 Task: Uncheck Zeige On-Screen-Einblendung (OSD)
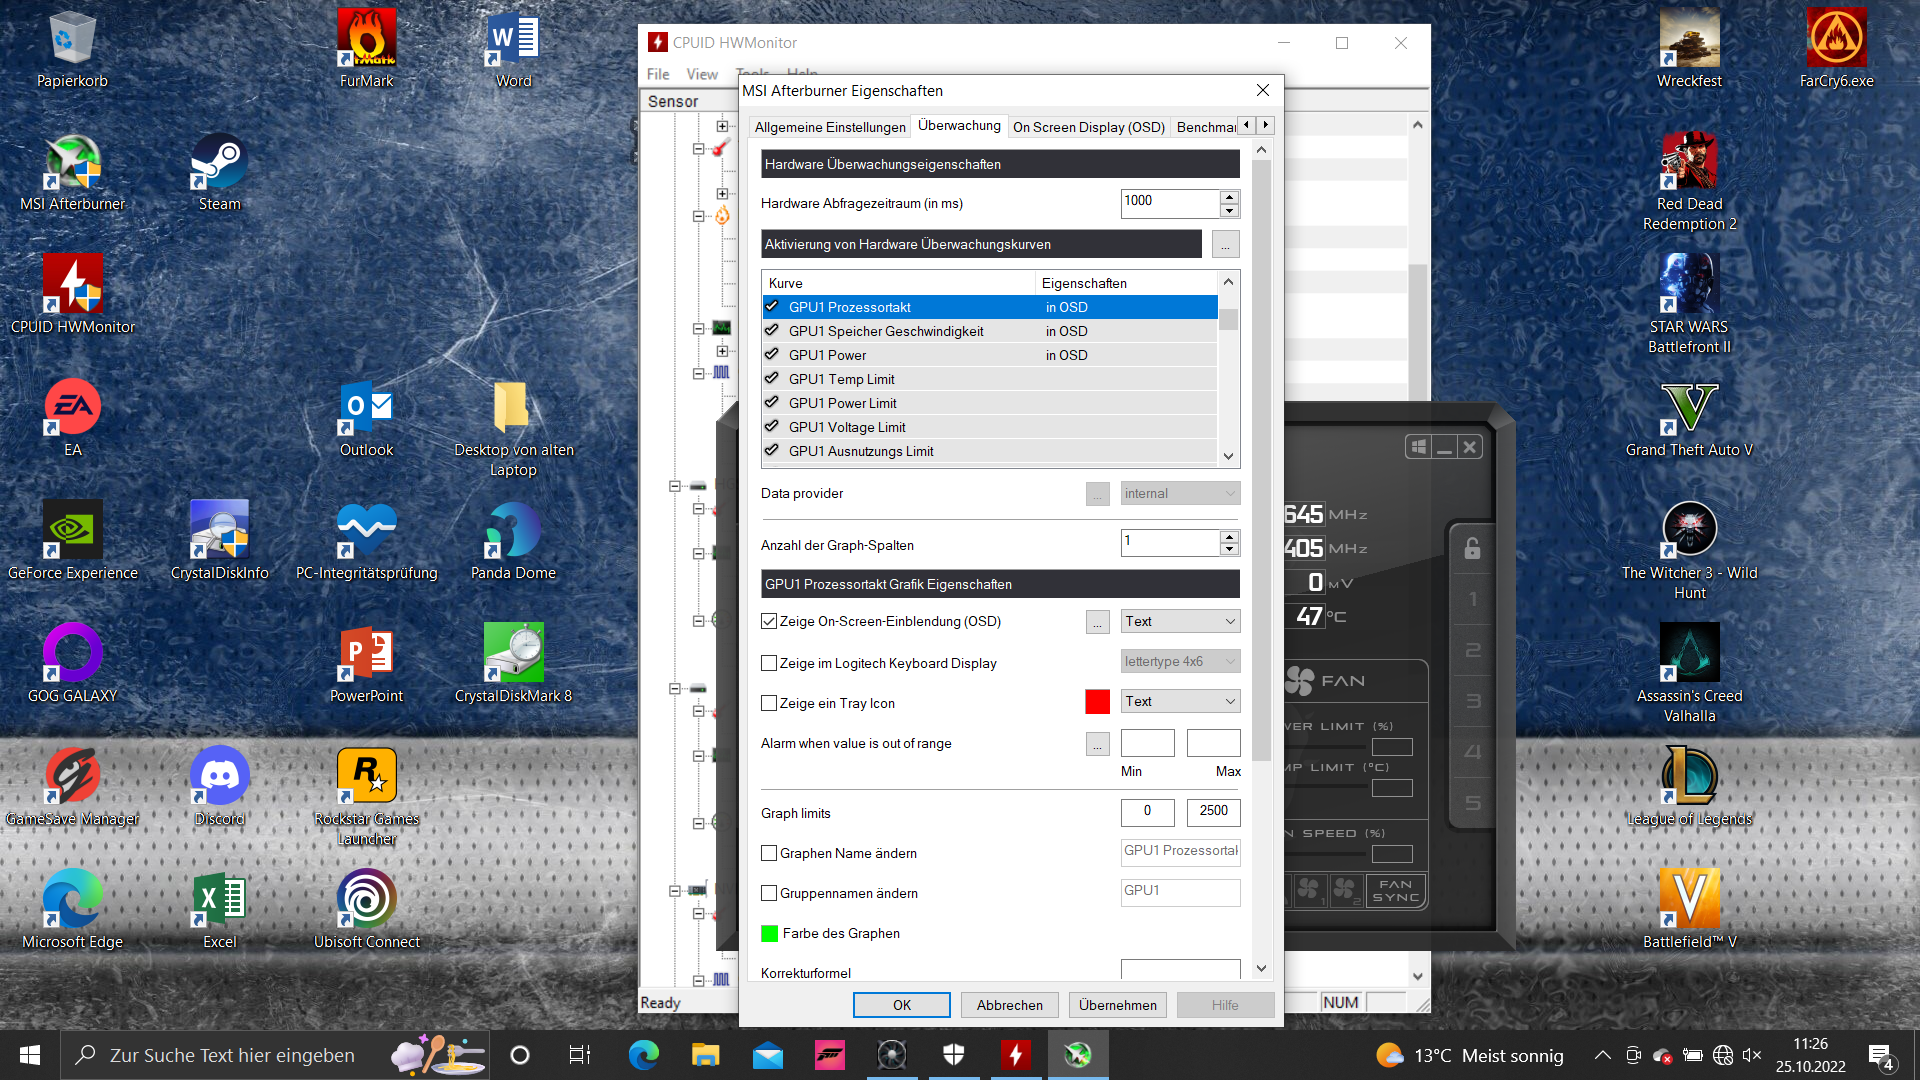[x=769, y=621]
